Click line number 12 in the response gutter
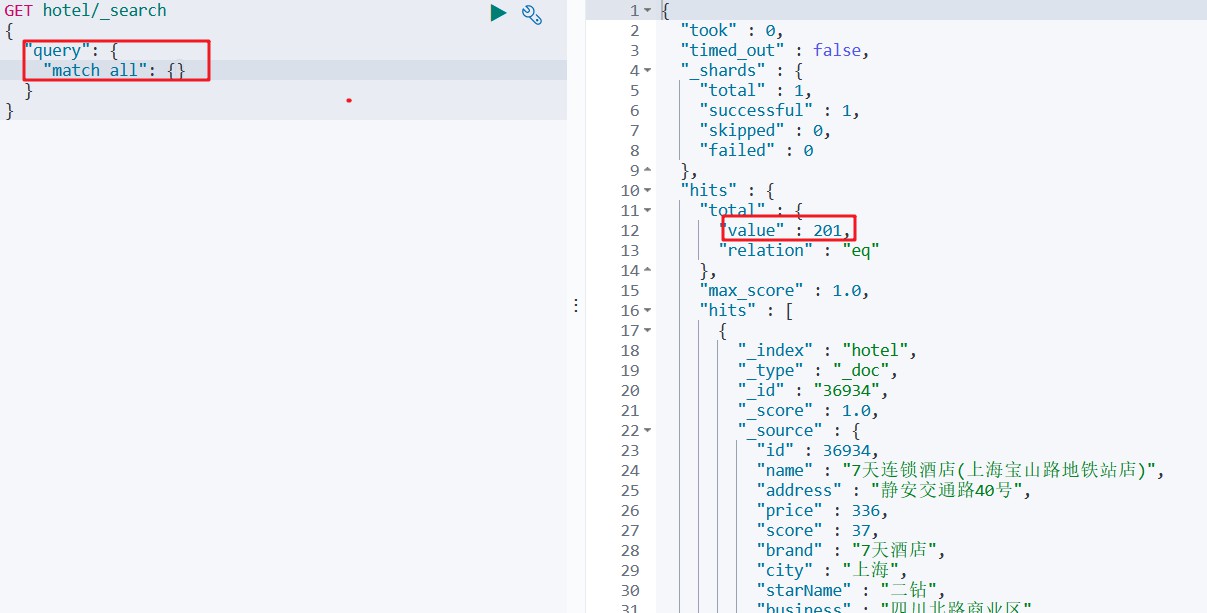1207x613 pixels. [629, 230]
